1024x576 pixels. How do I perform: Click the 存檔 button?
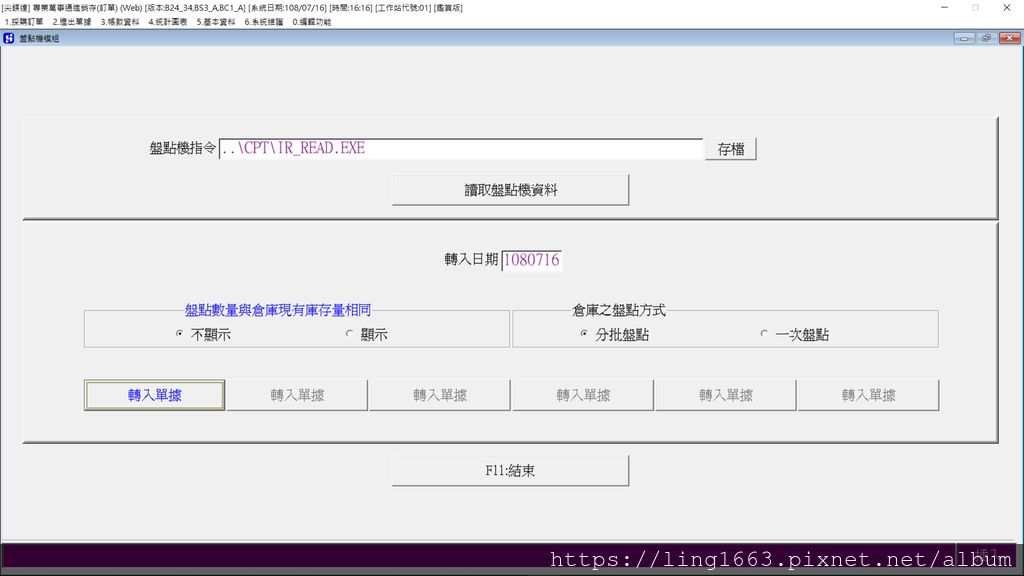pyautogui.click(x=730, y=148)
